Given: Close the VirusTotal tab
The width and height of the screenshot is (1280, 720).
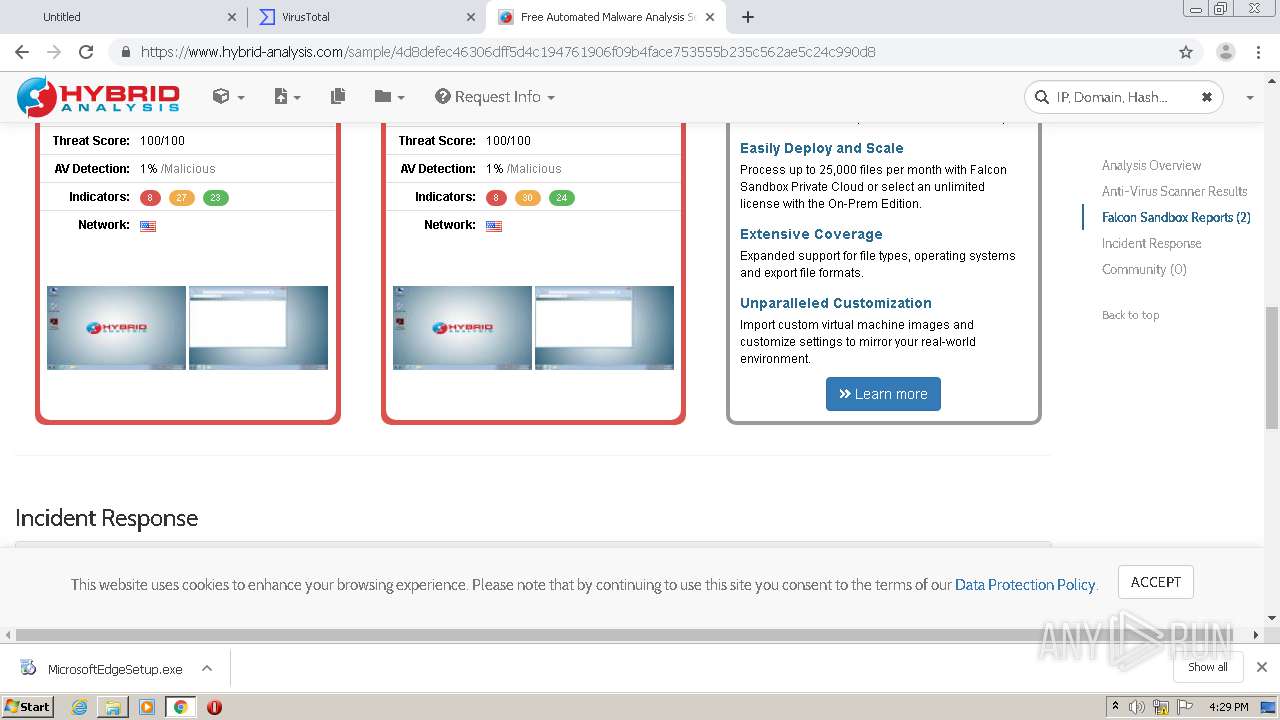Looking at the screenshot, I should (x=471, y=17).
